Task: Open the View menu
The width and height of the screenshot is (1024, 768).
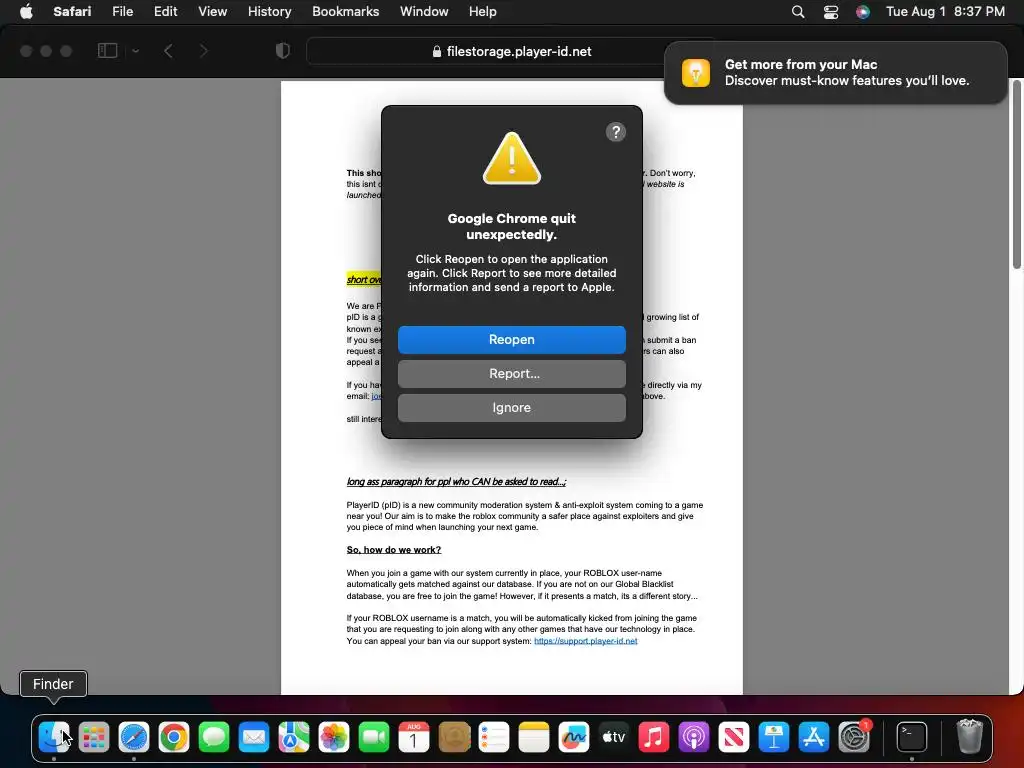Action: (213, 12)
